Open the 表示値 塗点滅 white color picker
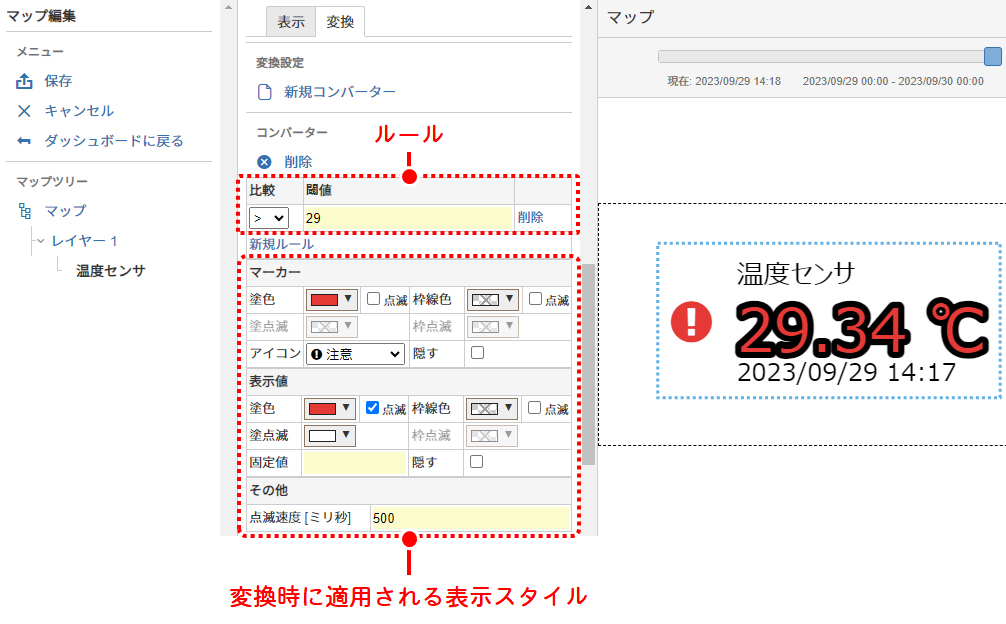 (330, 435)
